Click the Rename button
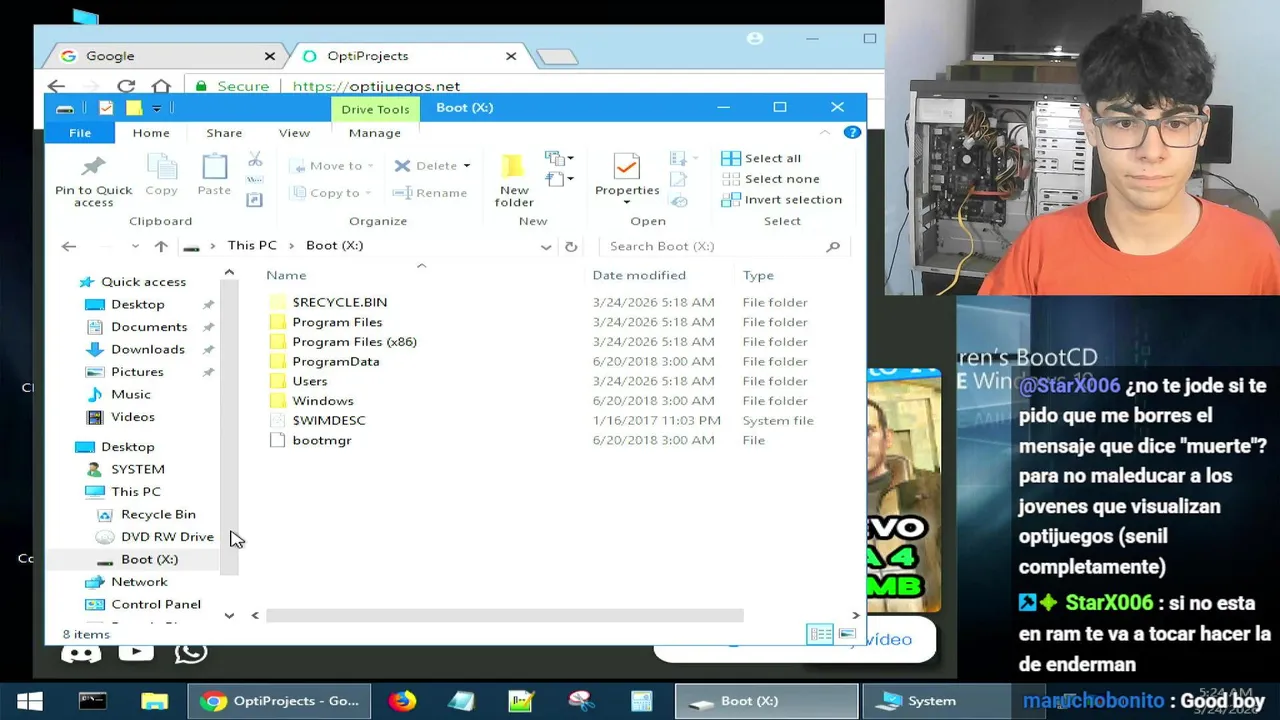The height and width of the screenshot is (720, 1280). 430,193
